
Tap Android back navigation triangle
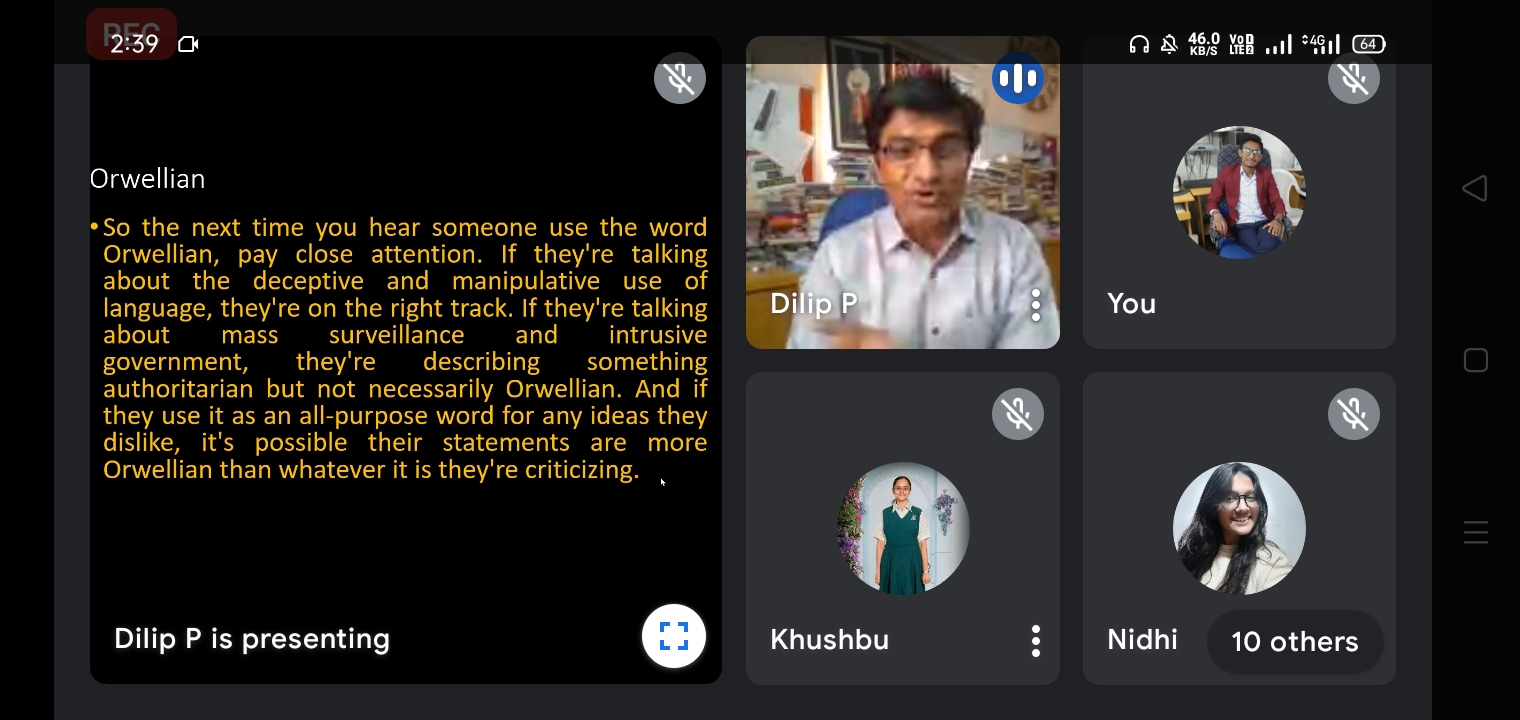1475,188
